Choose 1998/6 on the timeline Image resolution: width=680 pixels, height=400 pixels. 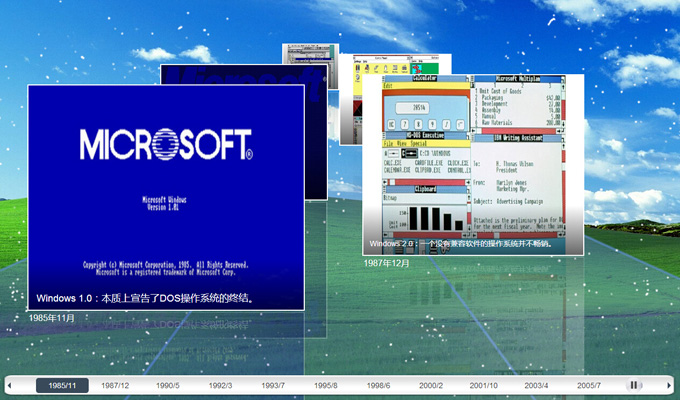tap(378, 385)
